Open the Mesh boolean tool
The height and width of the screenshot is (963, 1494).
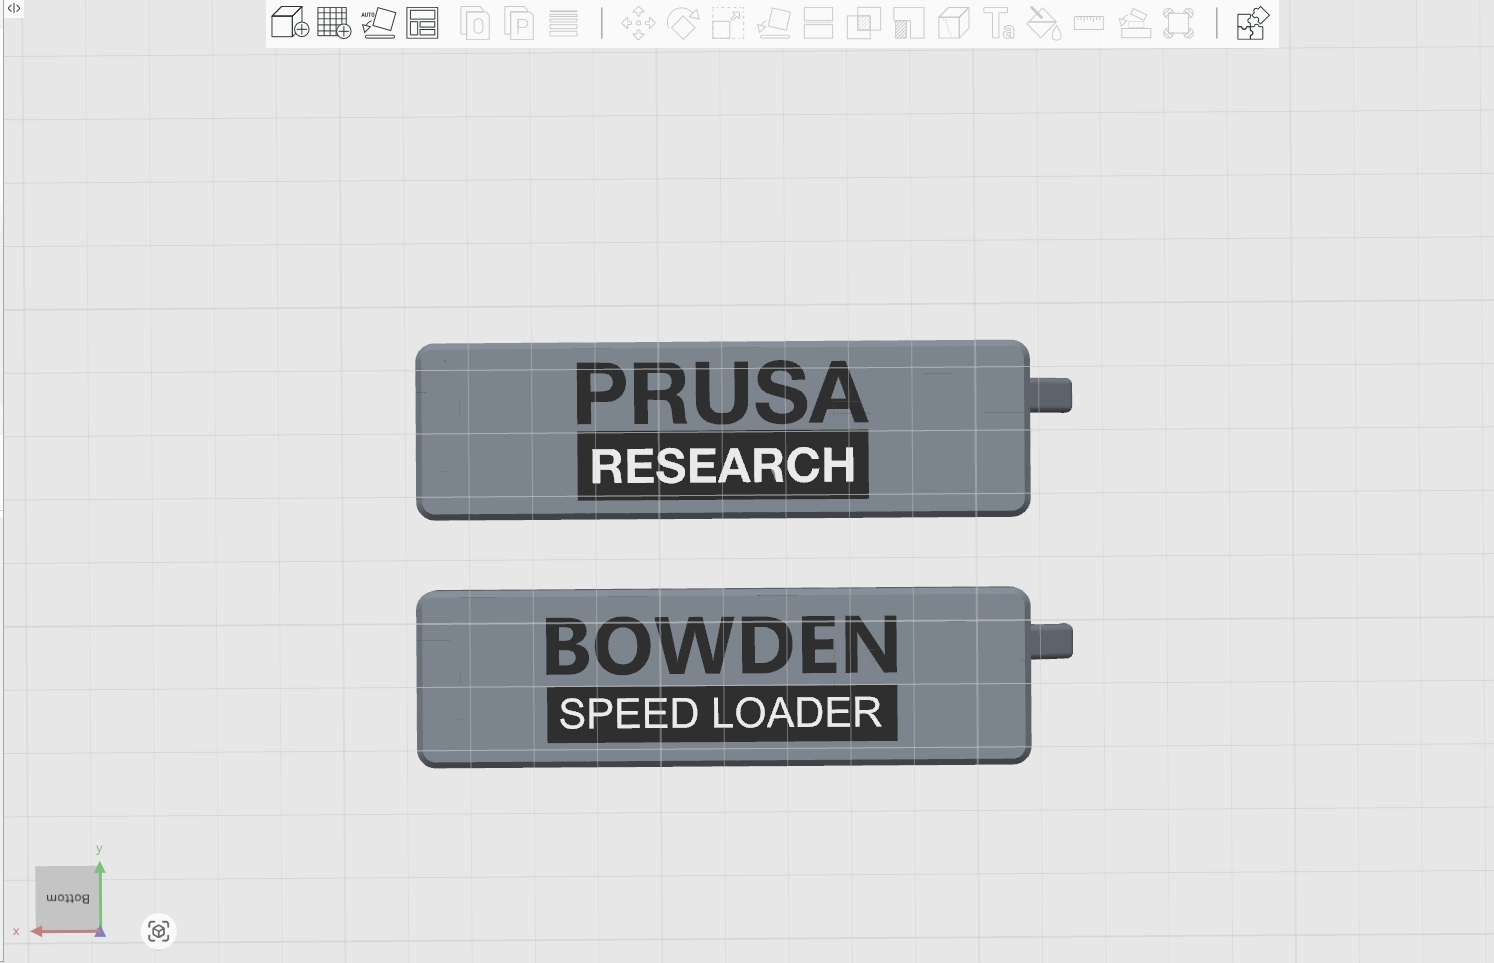pyautogui.click(x=863, y=23)
